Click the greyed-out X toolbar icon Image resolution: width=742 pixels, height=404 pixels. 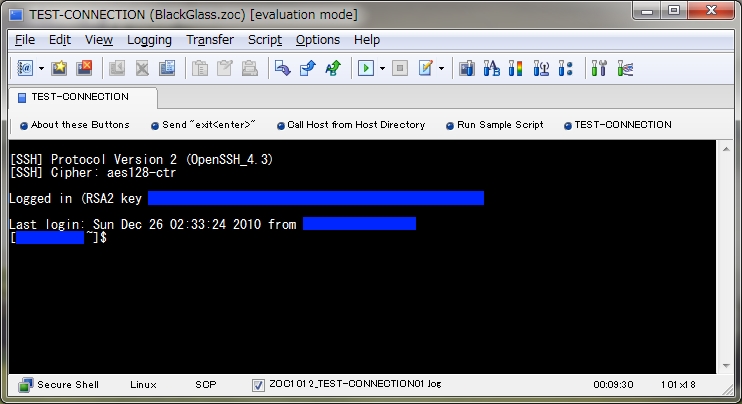click(x=142, y=69)
